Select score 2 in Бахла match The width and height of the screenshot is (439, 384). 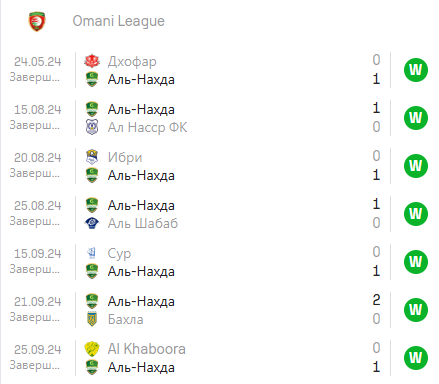[x=376, y=300]
